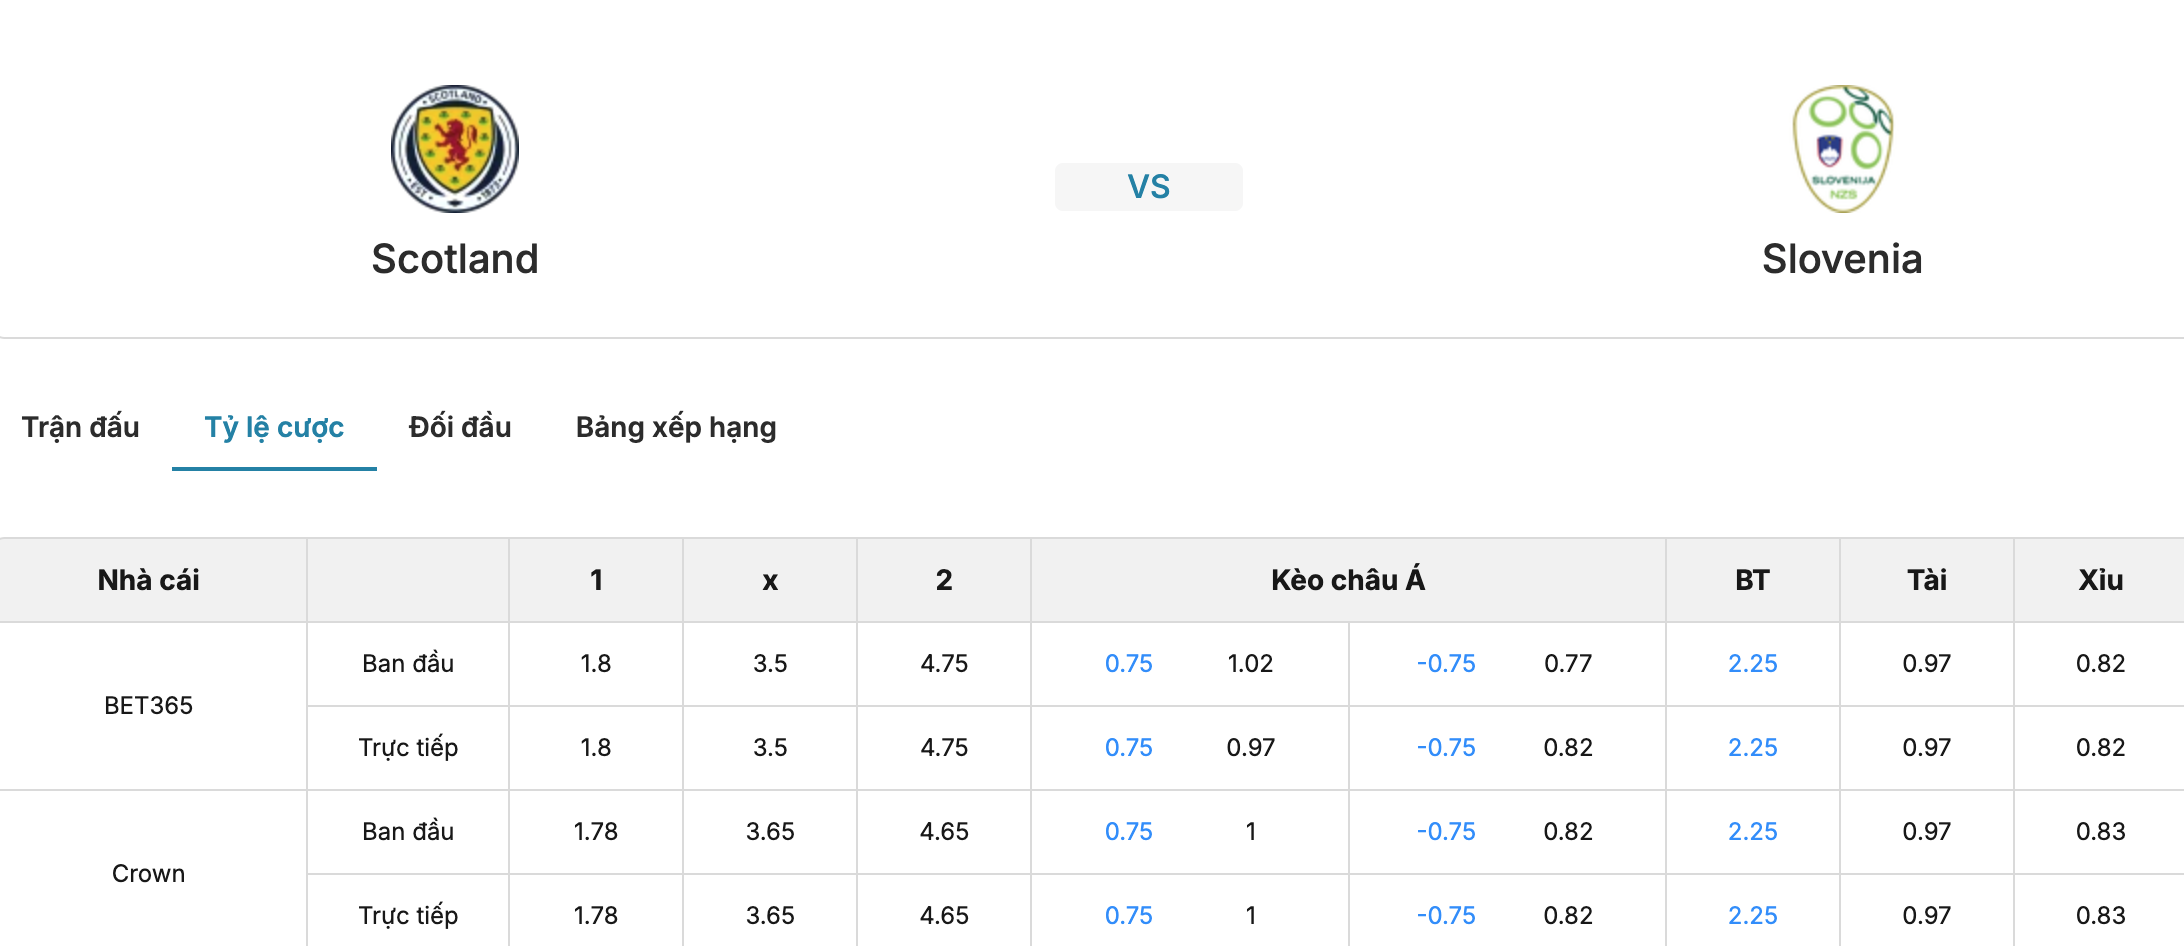Image resolution: width=2184 pixels, height=946 pixels.
Task: Click Crown bookmaker cell
Action: pyautogui.click(x=149, y=874)
